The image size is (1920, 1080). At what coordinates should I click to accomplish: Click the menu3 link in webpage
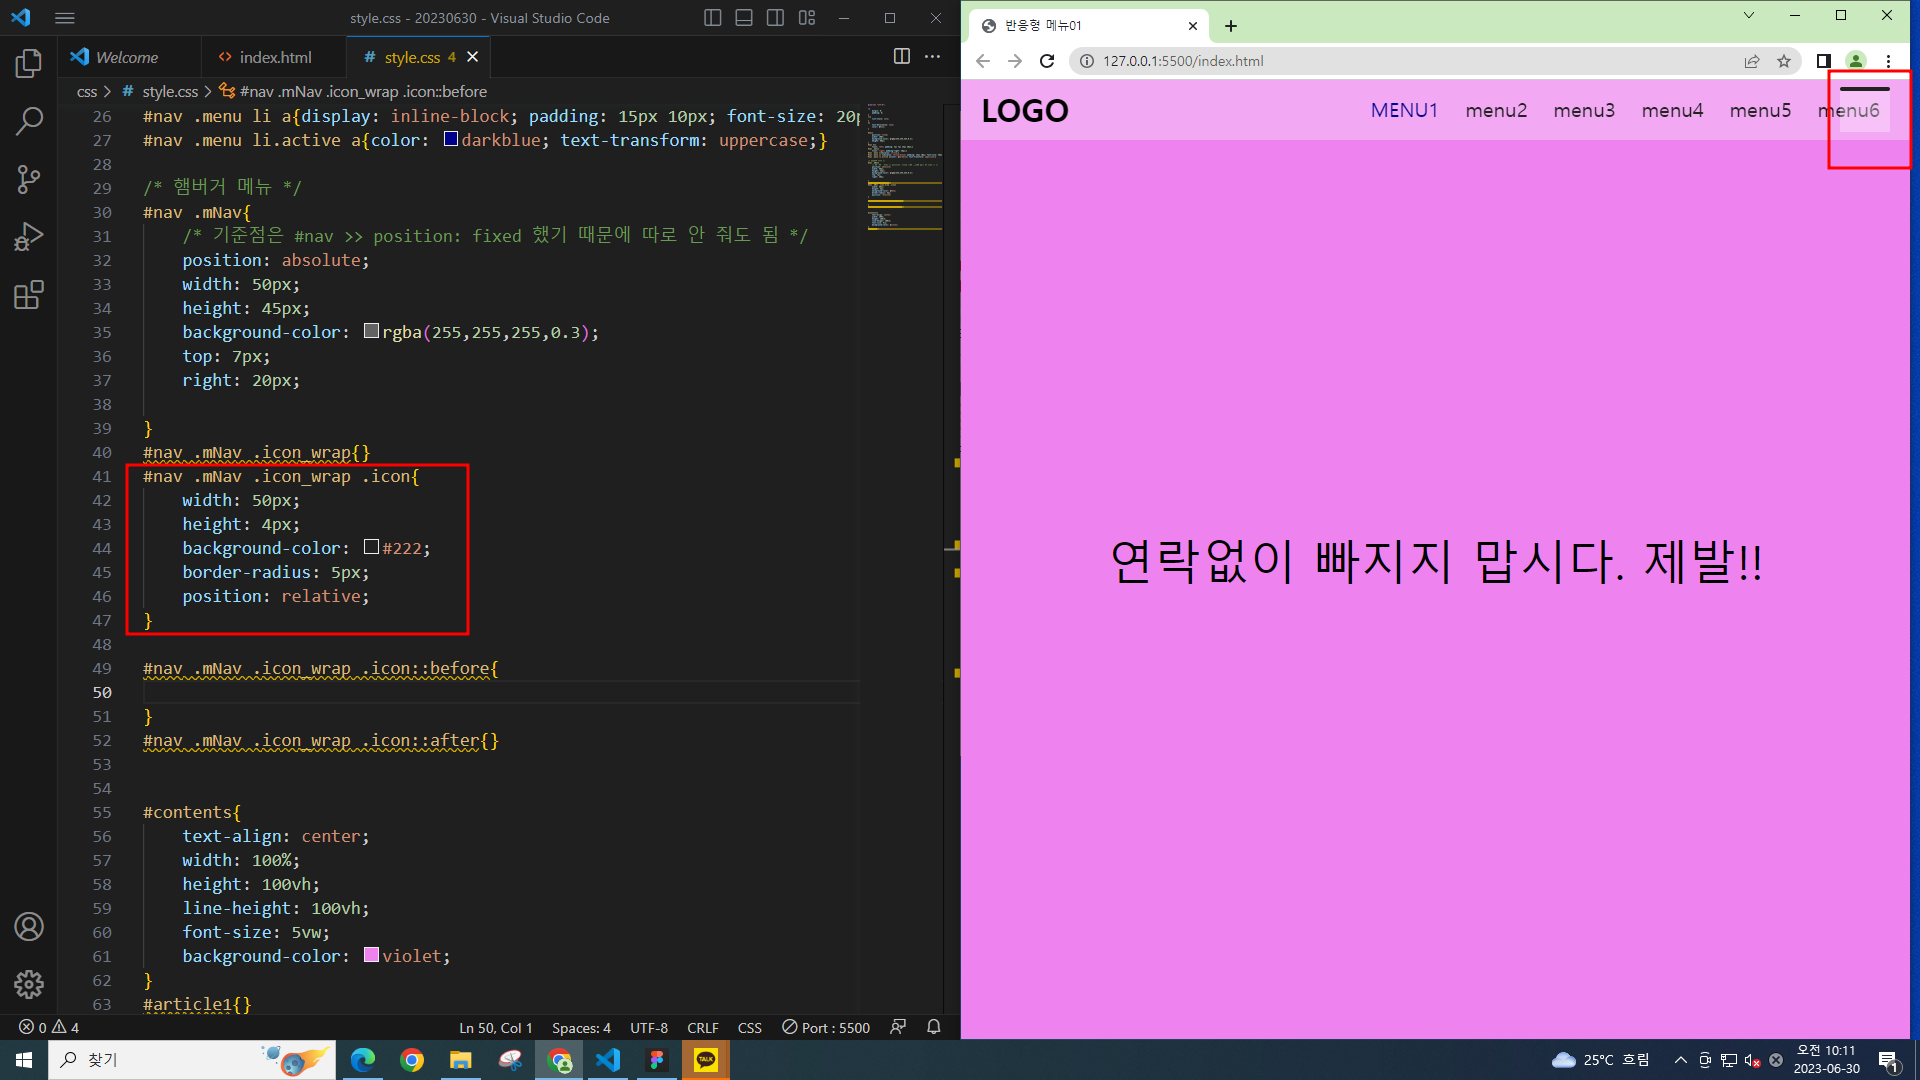(1583, 110)
